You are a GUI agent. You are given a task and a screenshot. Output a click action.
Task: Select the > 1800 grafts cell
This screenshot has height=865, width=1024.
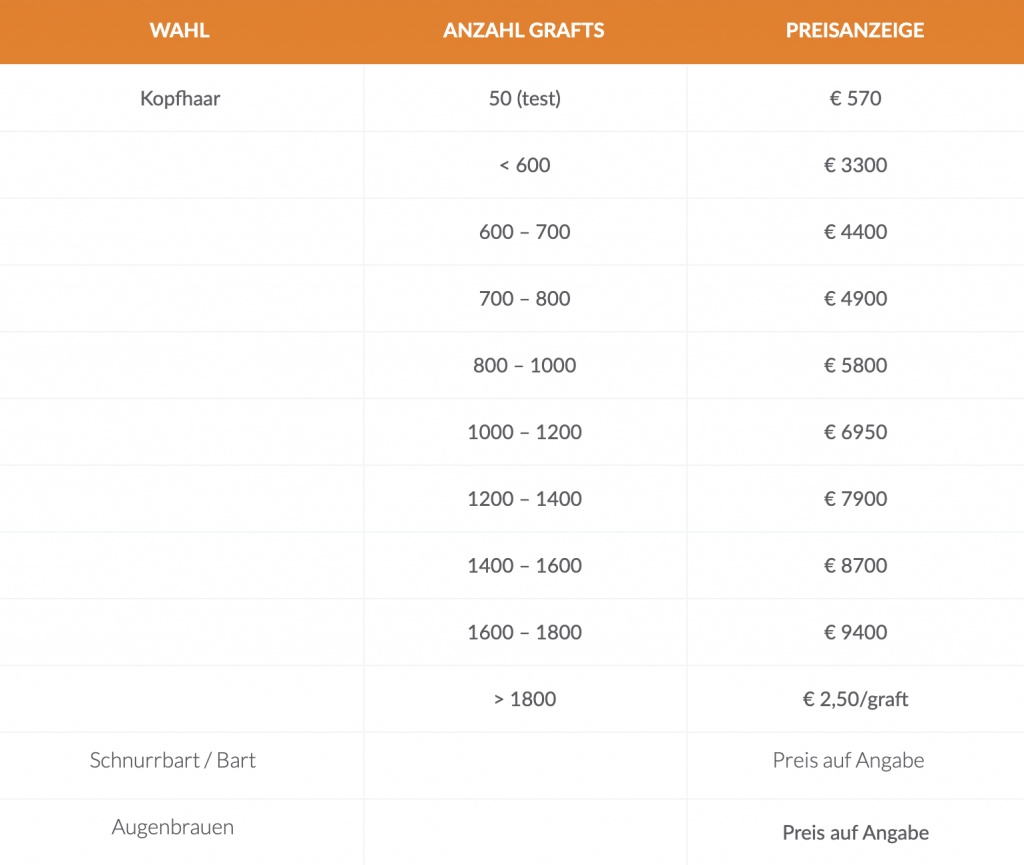524,699
